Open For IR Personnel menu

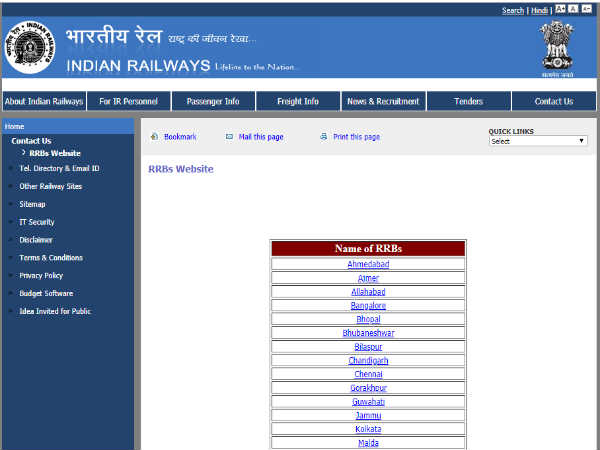pos(129,101)
